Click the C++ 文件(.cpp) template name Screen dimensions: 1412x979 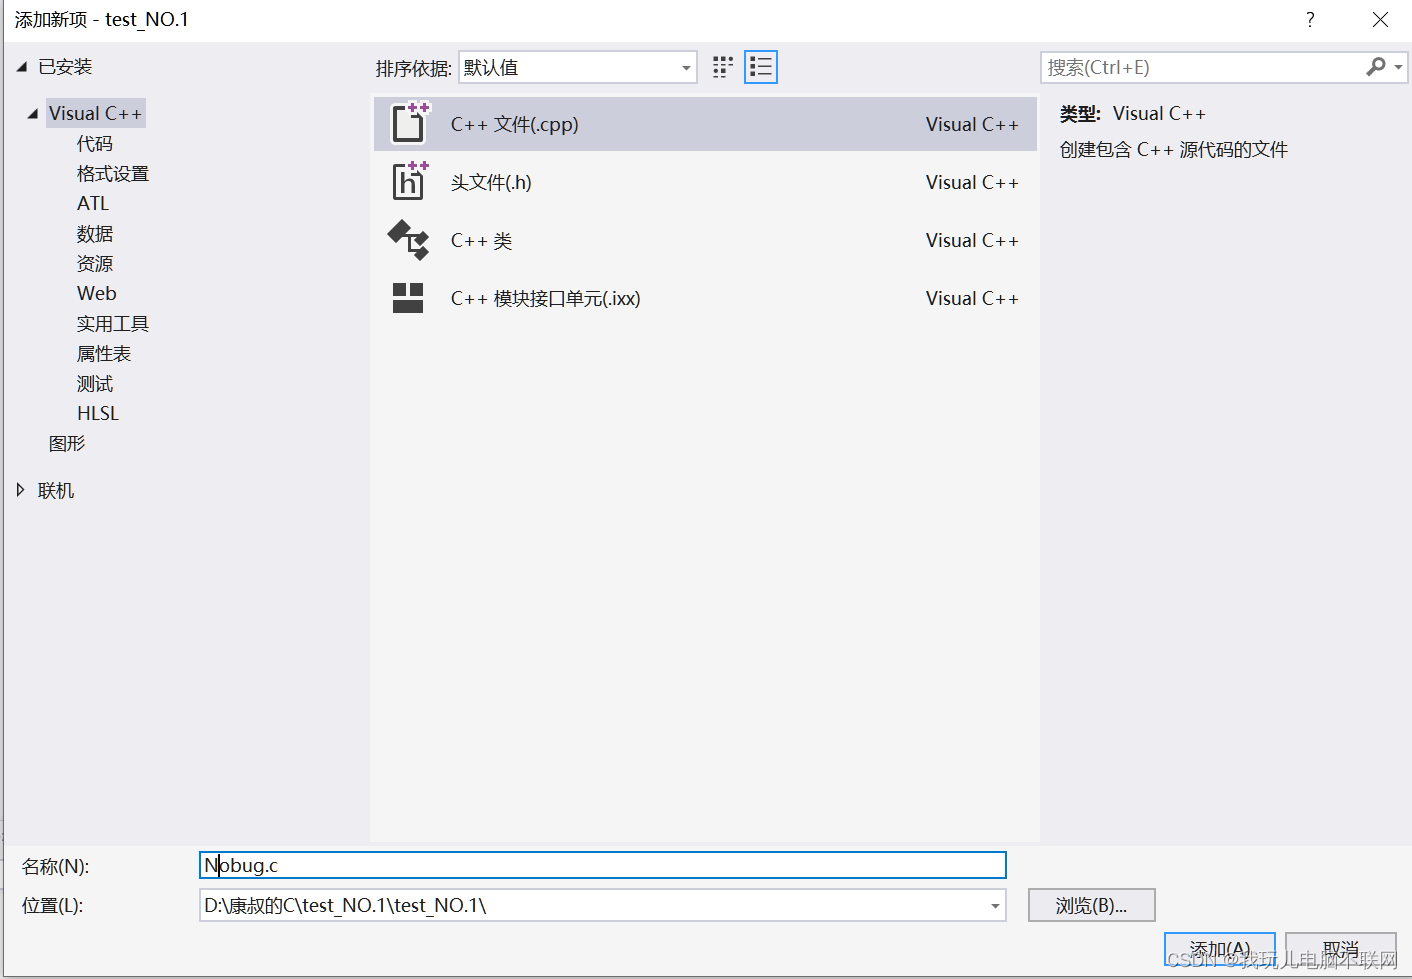(515, 125)
